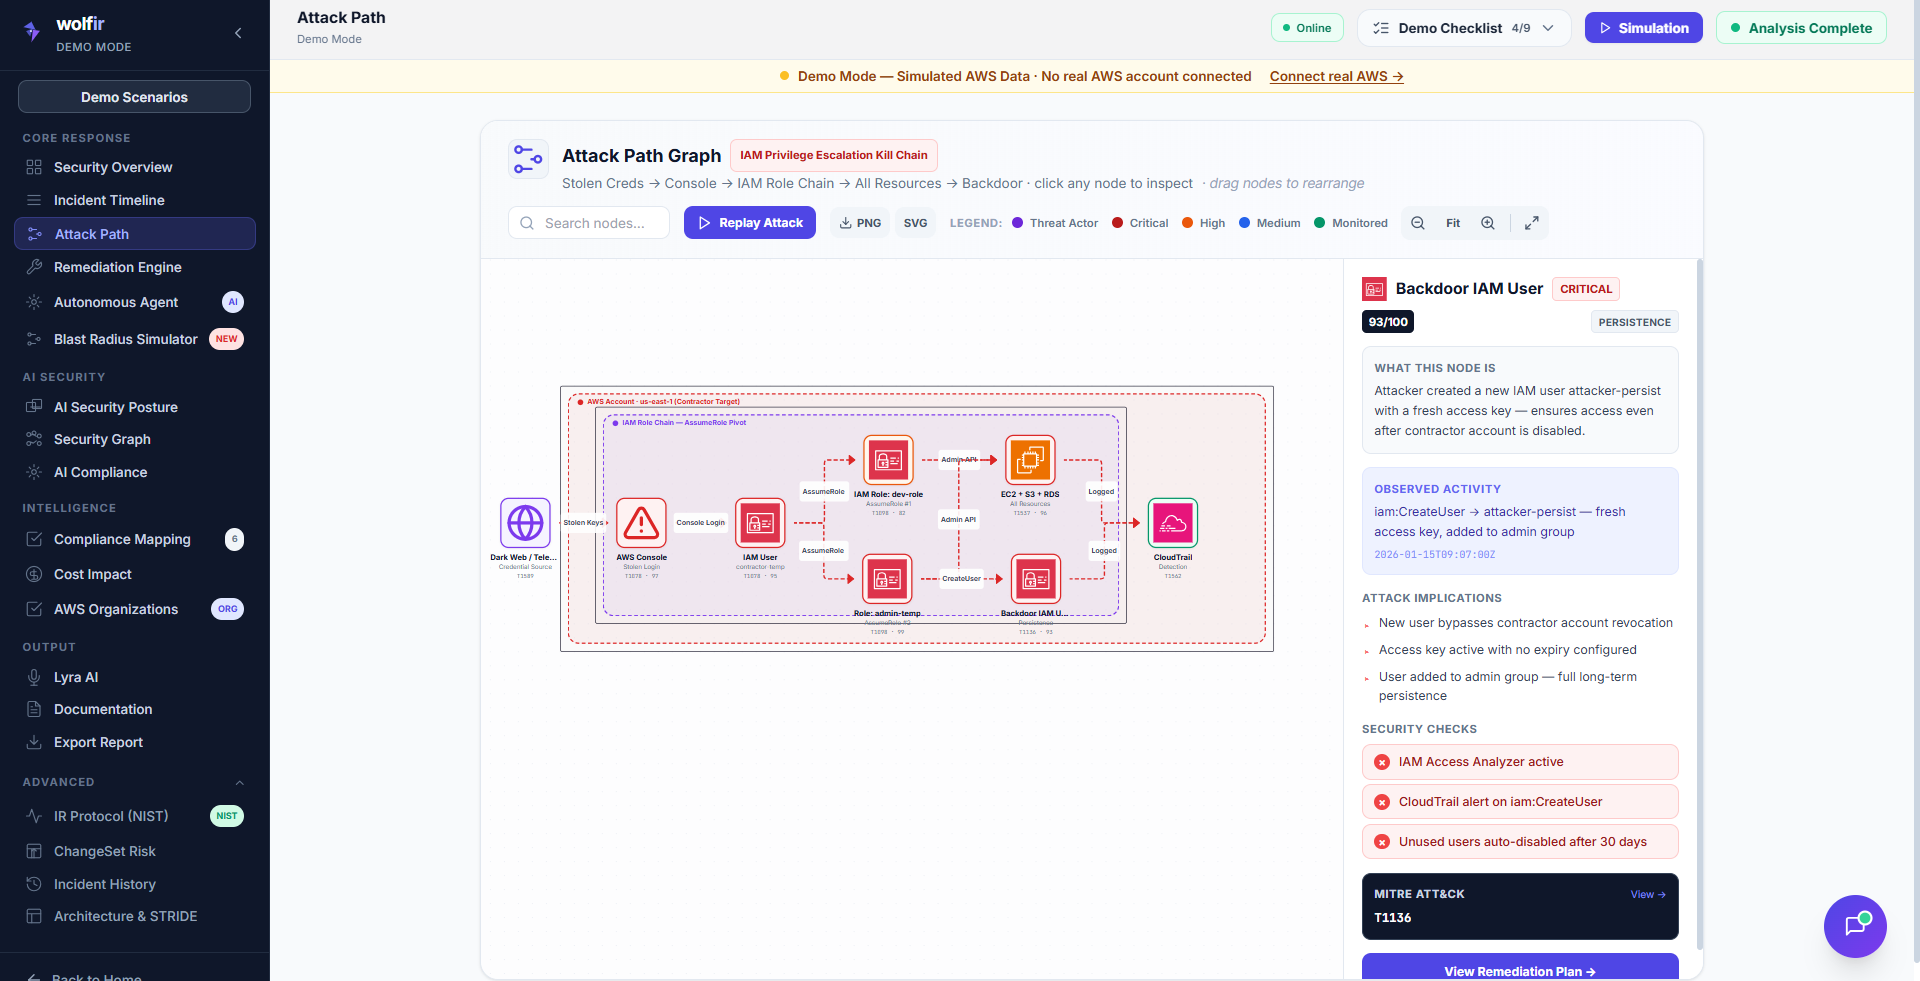Screen dimensions: 1920x981
Task: Click the PERSISTENCE tactic tag
Action: pyautogui.click(x=1634, y=322)
